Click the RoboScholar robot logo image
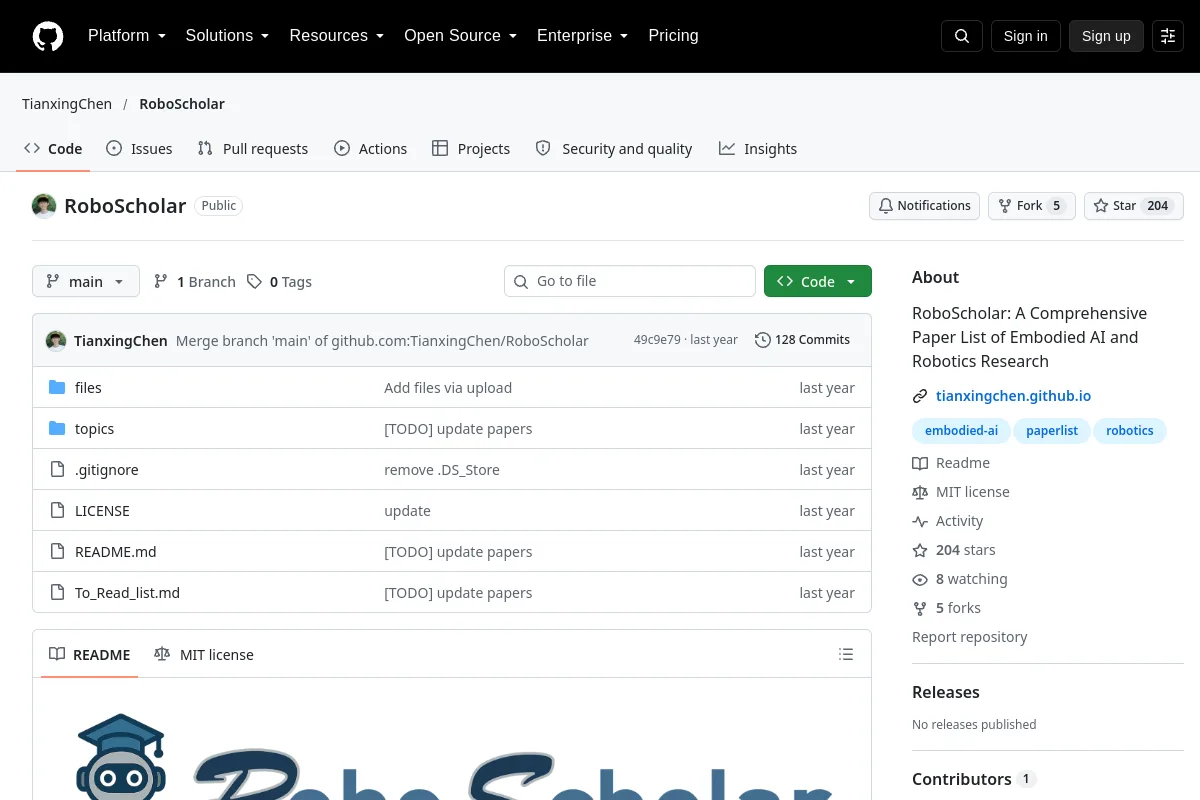Screen dimensions: 1200x800 point(121,756)
